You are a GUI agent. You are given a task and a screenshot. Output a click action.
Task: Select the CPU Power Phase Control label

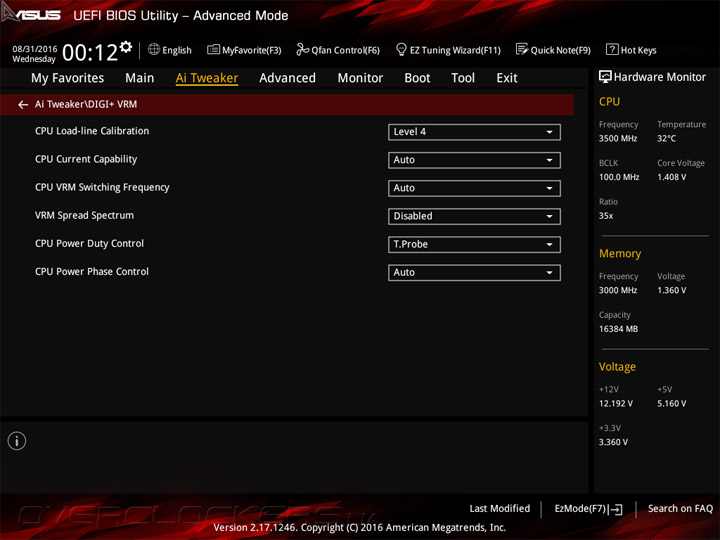click(92, 272)
